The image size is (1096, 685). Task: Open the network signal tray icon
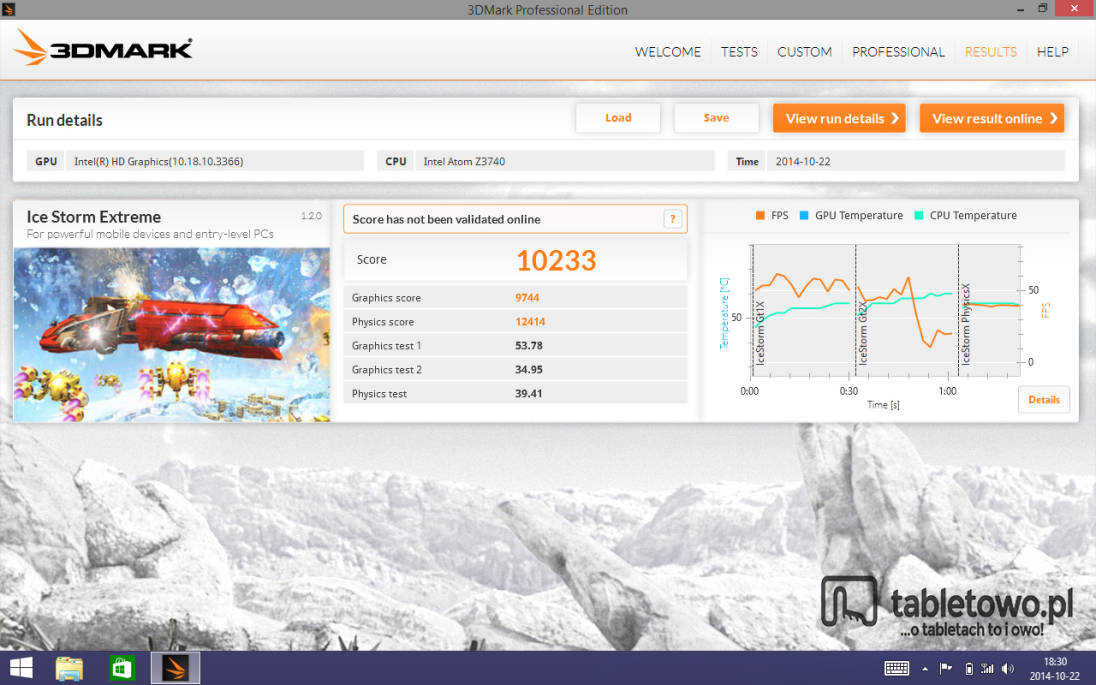987,668
